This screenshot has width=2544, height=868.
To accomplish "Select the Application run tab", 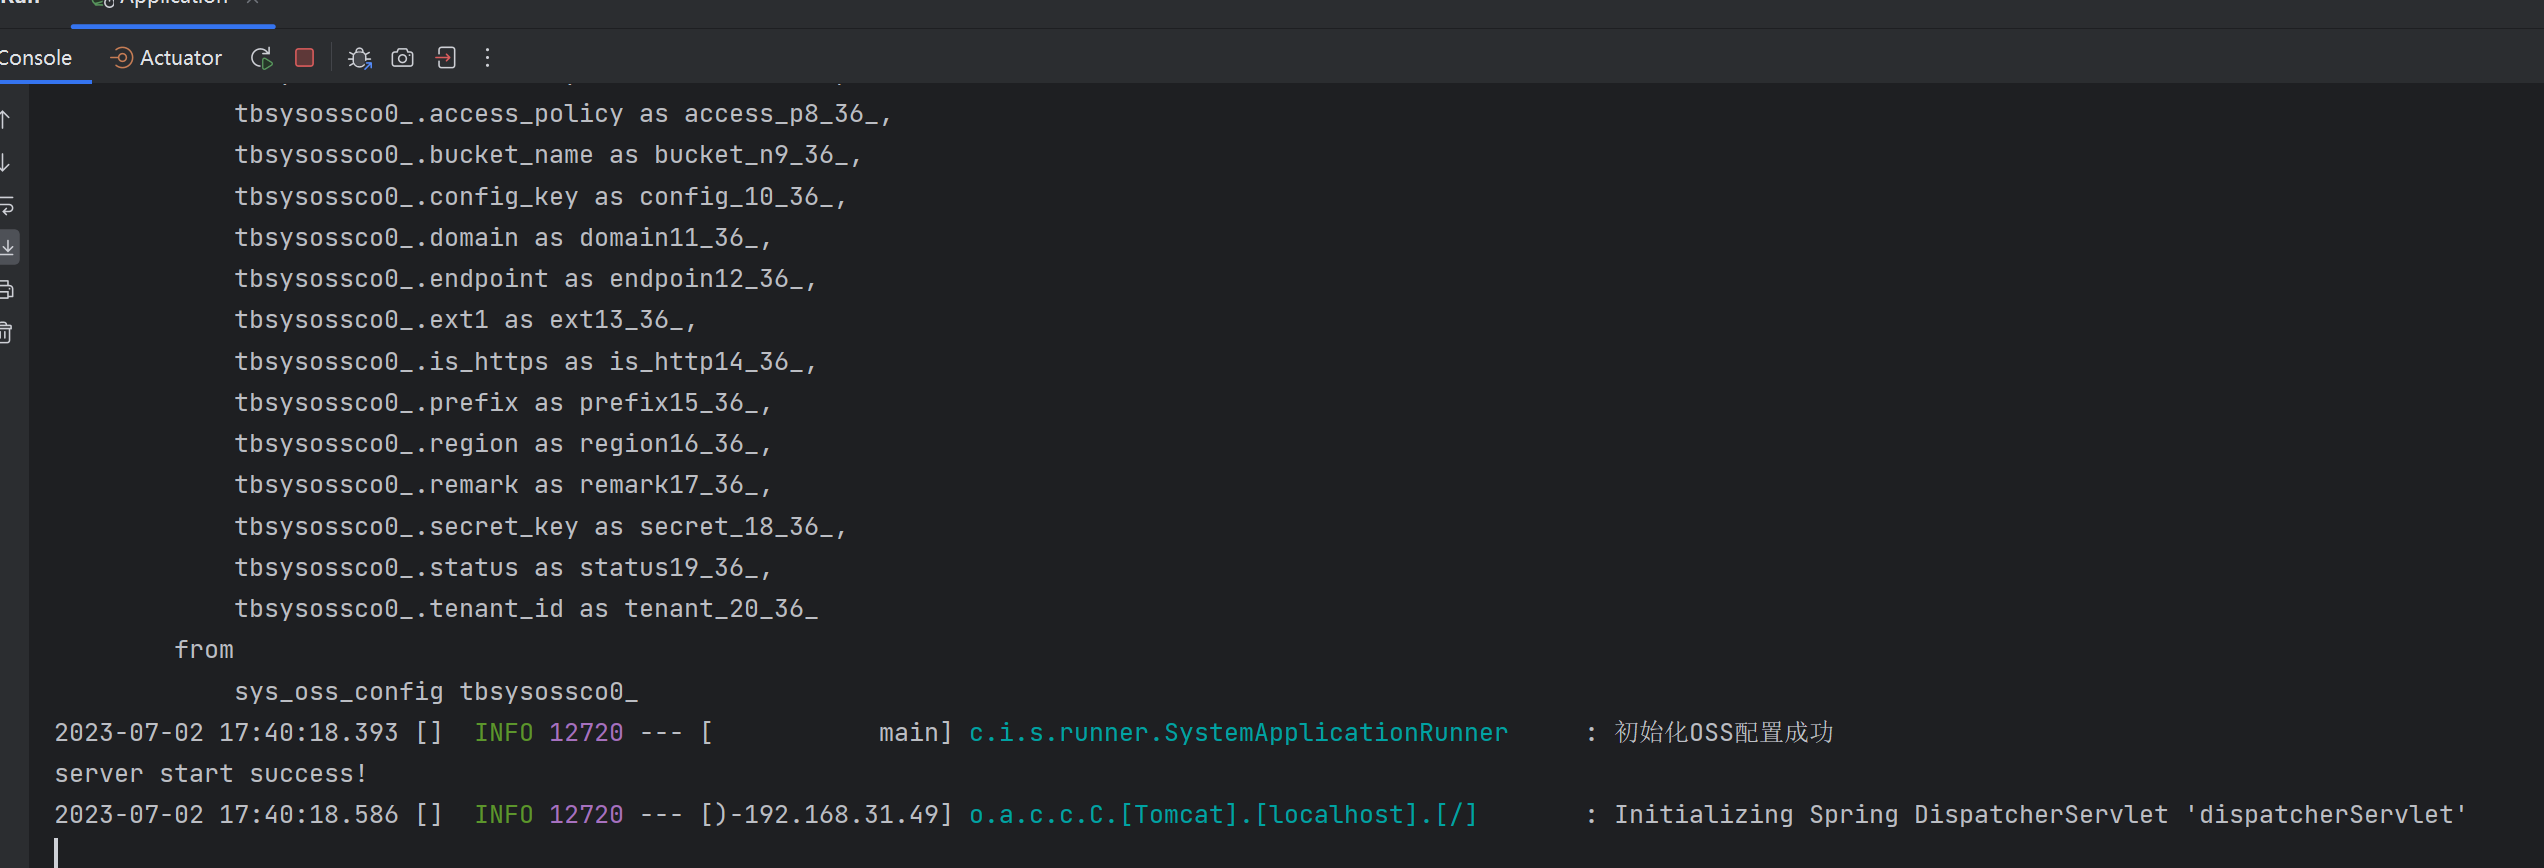I will tap(170, 4).
